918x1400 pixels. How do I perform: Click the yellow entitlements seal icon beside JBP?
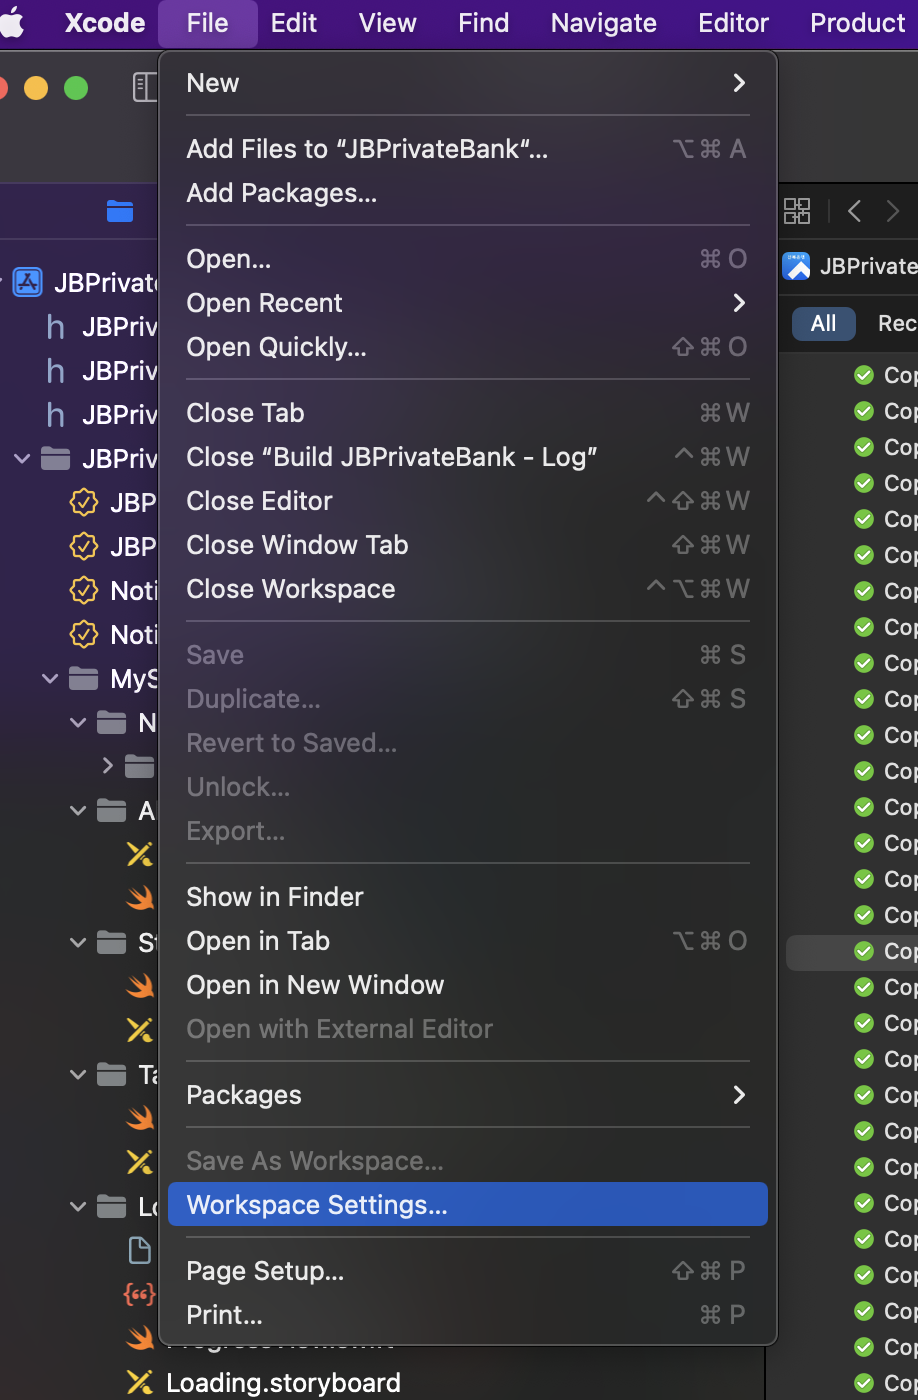click(x=84, y=502)
